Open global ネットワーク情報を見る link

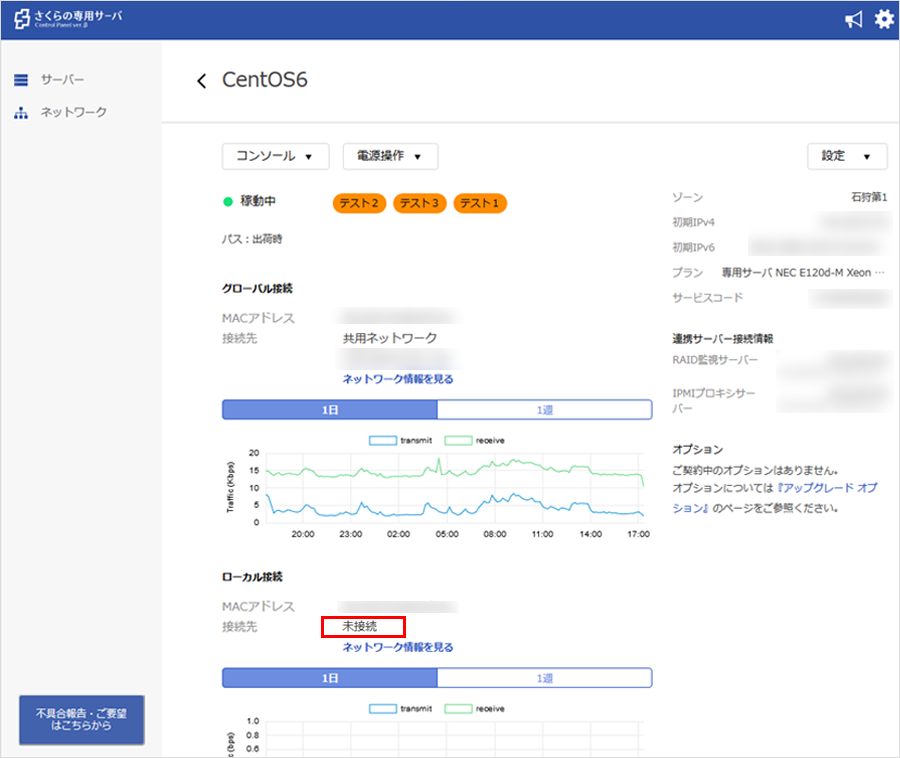(x=398, y=379)
